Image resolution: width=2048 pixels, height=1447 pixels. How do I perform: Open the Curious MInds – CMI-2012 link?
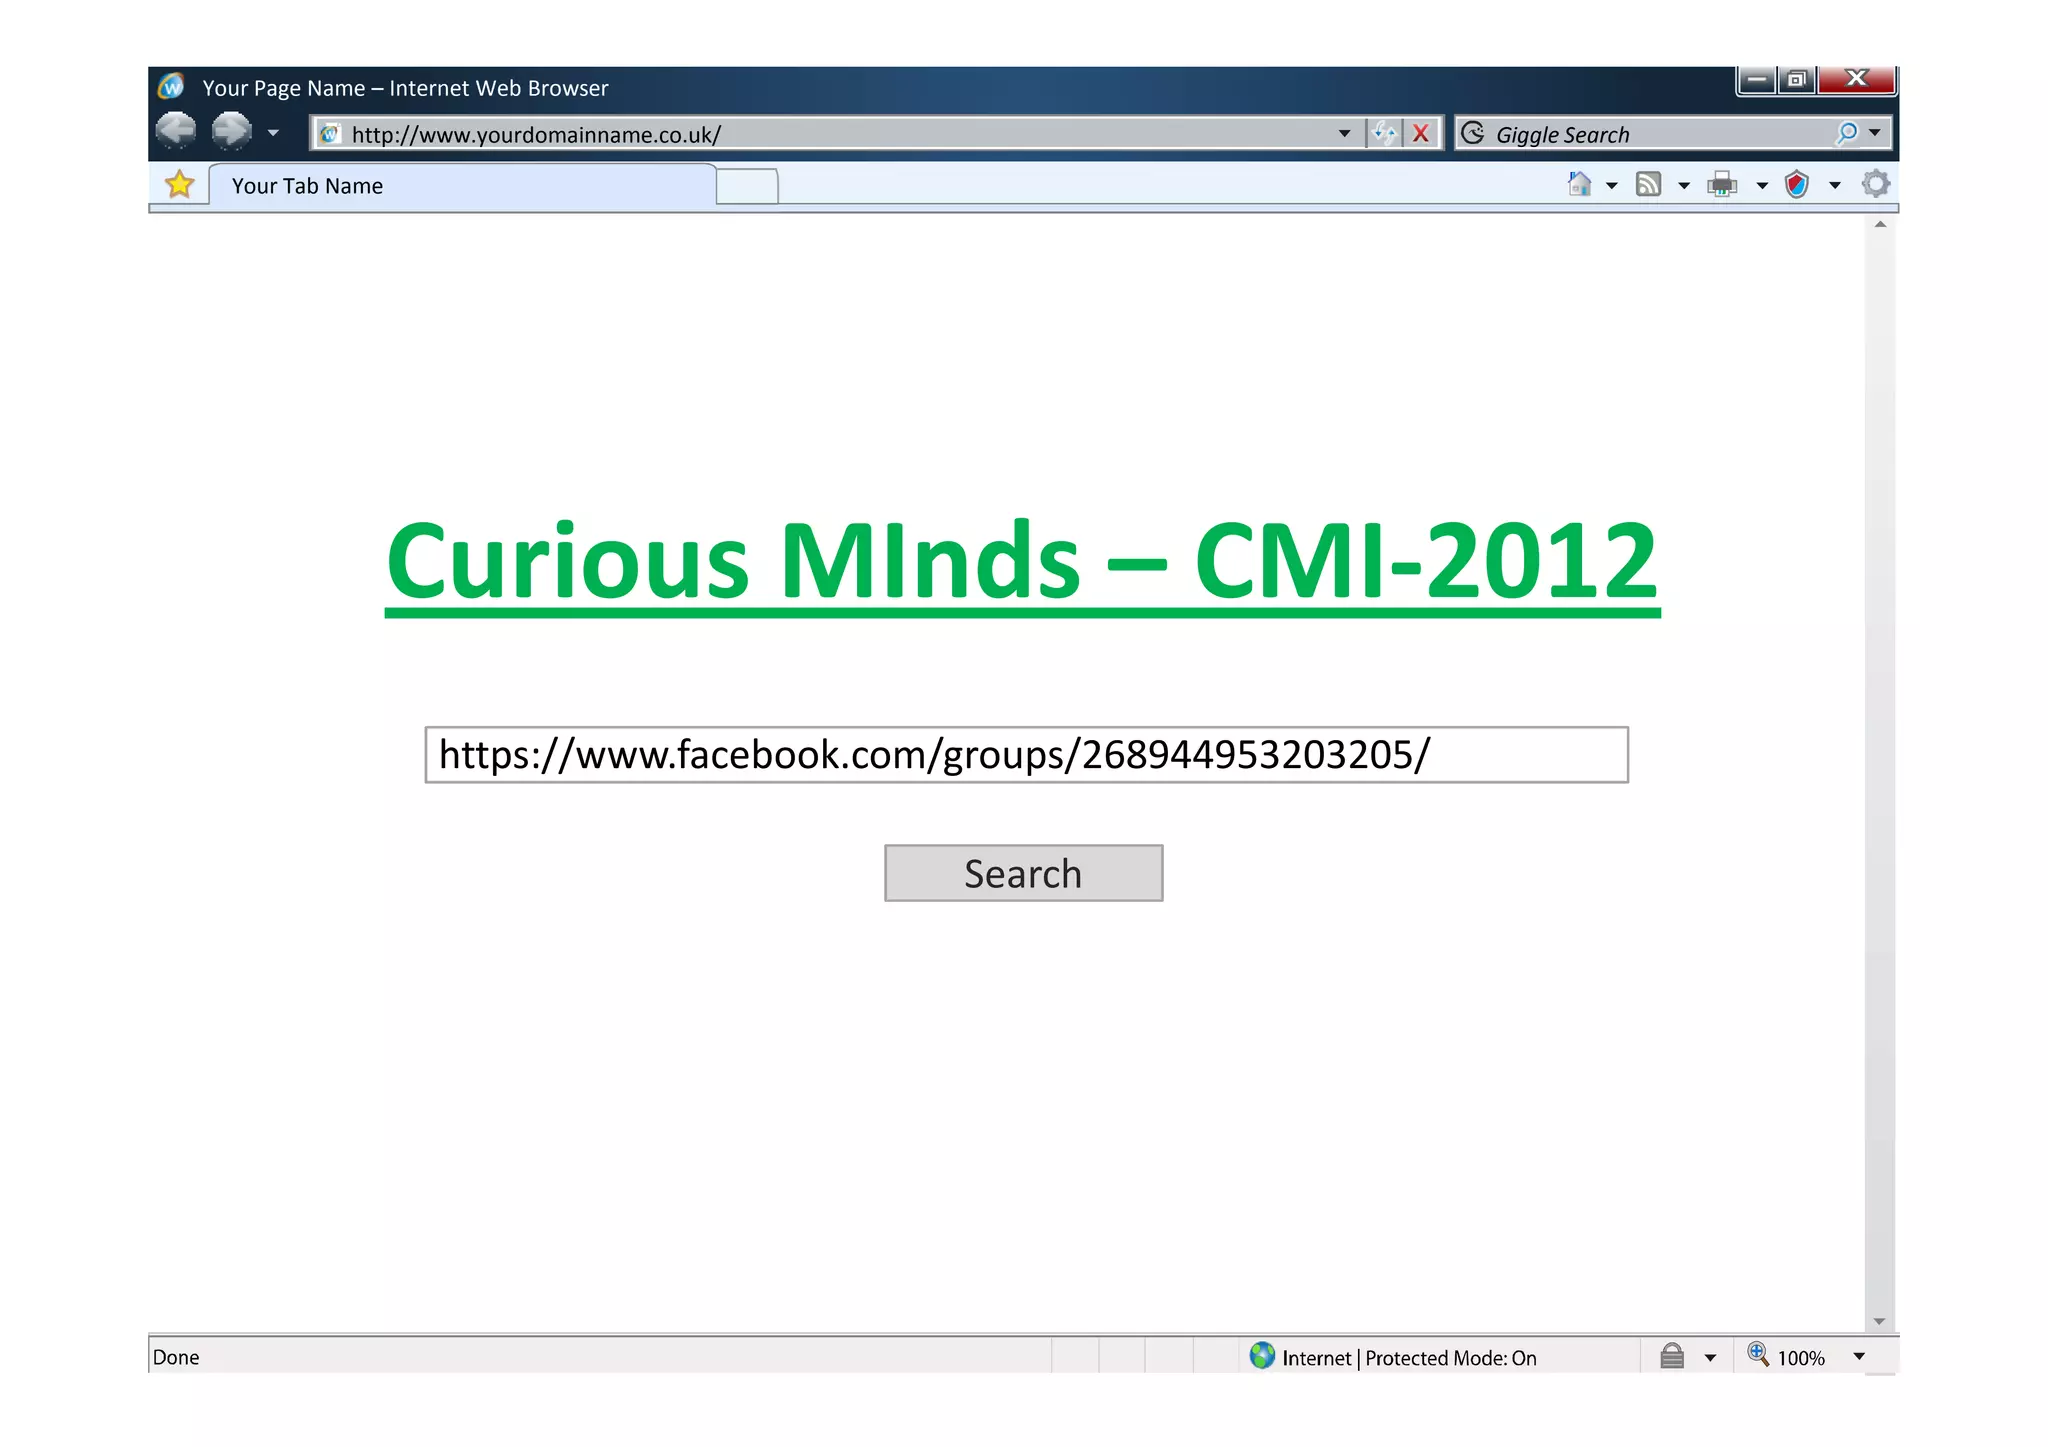(x=1022, y=562)
